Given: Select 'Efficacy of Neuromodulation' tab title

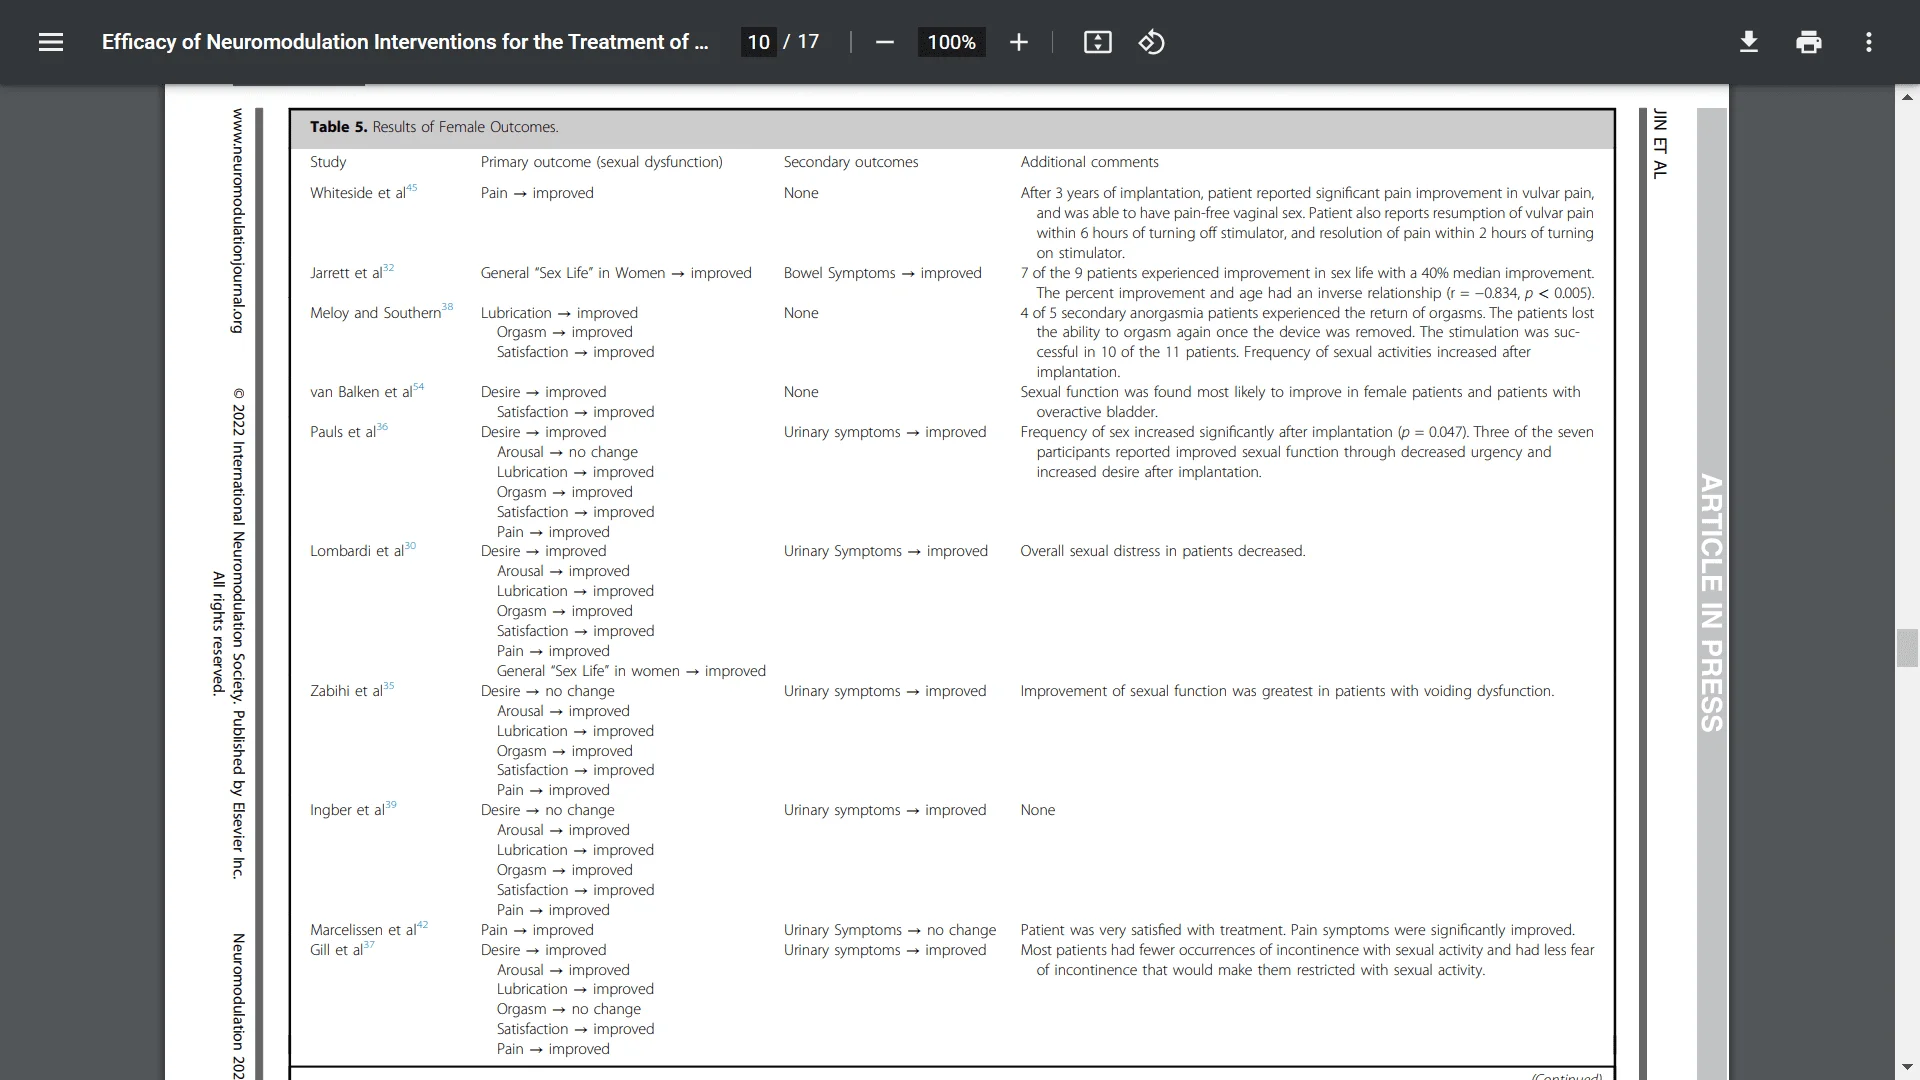Looking at the screenshot, I should (405, 42).
